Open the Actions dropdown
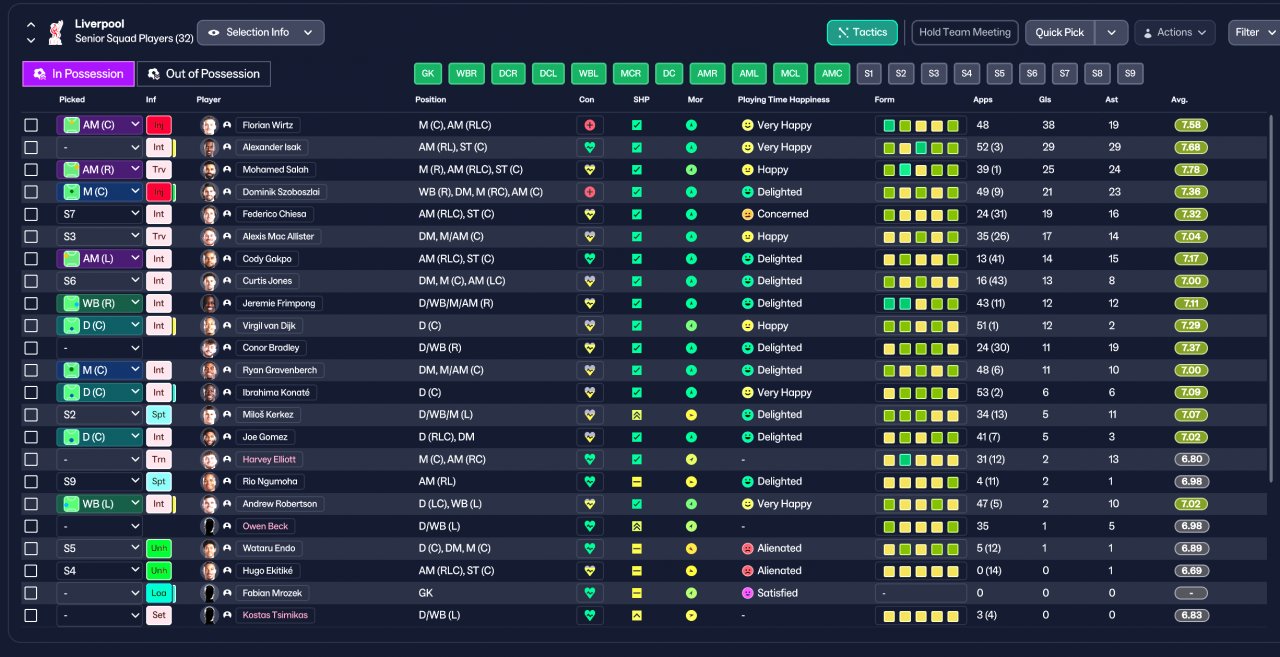Screen dimensions: 1280x657 tap(1175, 32)
